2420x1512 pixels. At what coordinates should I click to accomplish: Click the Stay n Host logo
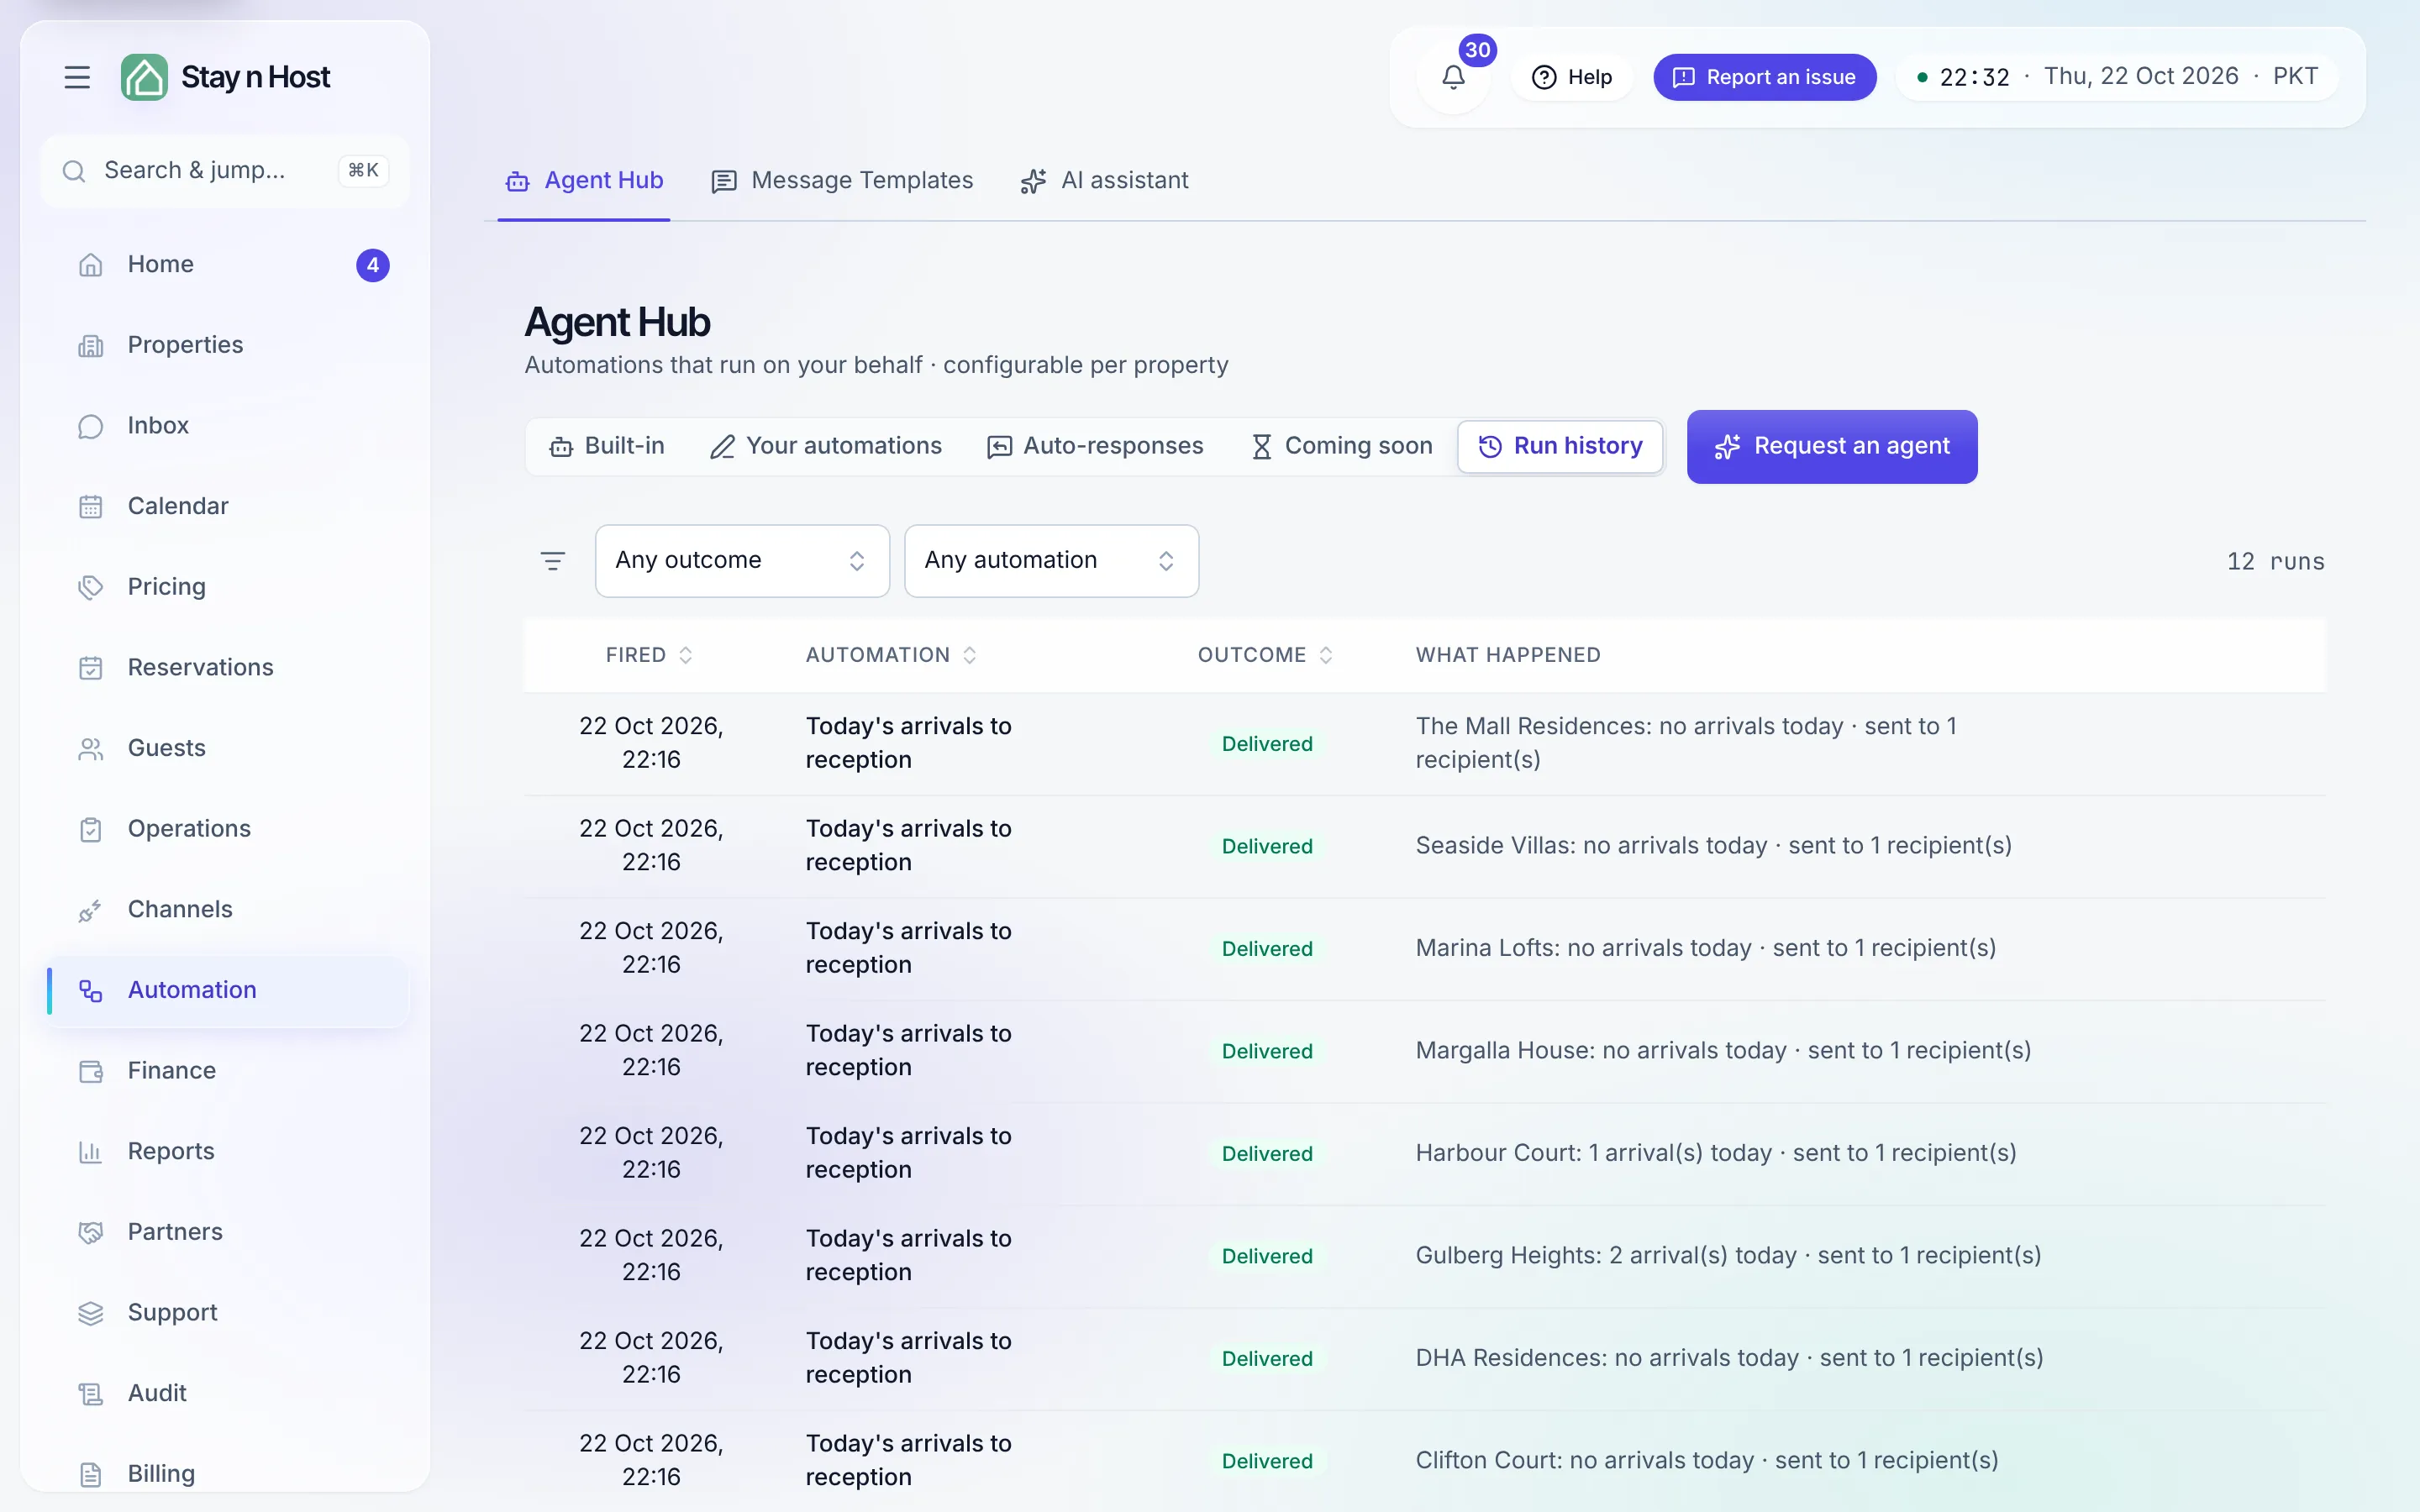pos(226,77)
